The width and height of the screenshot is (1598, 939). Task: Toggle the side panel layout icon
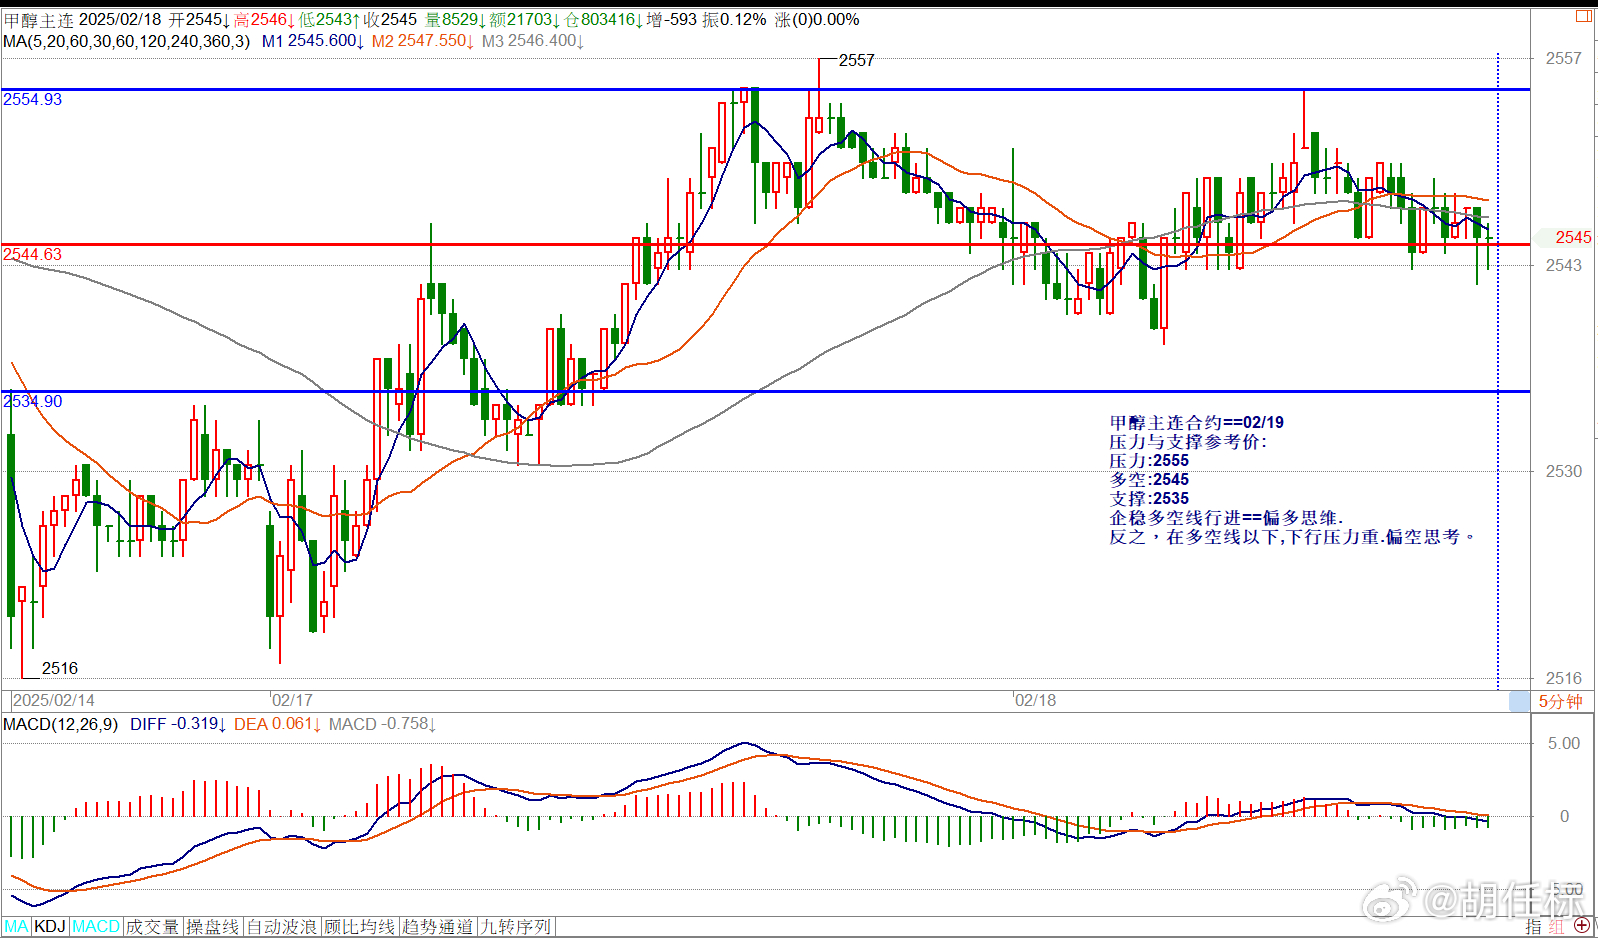pos(1584,16)
